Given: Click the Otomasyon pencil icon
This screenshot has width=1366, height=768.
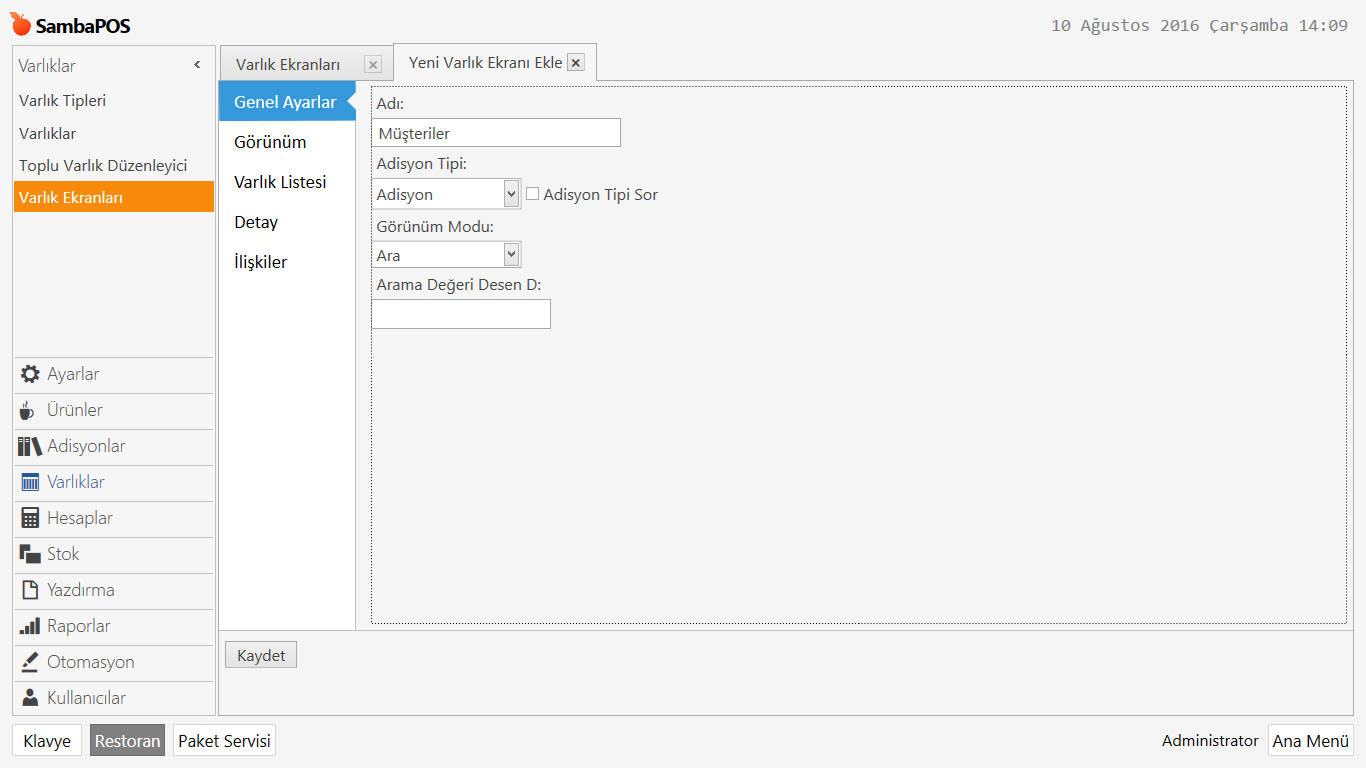Looking at the screenshot, I should (30, 662).
